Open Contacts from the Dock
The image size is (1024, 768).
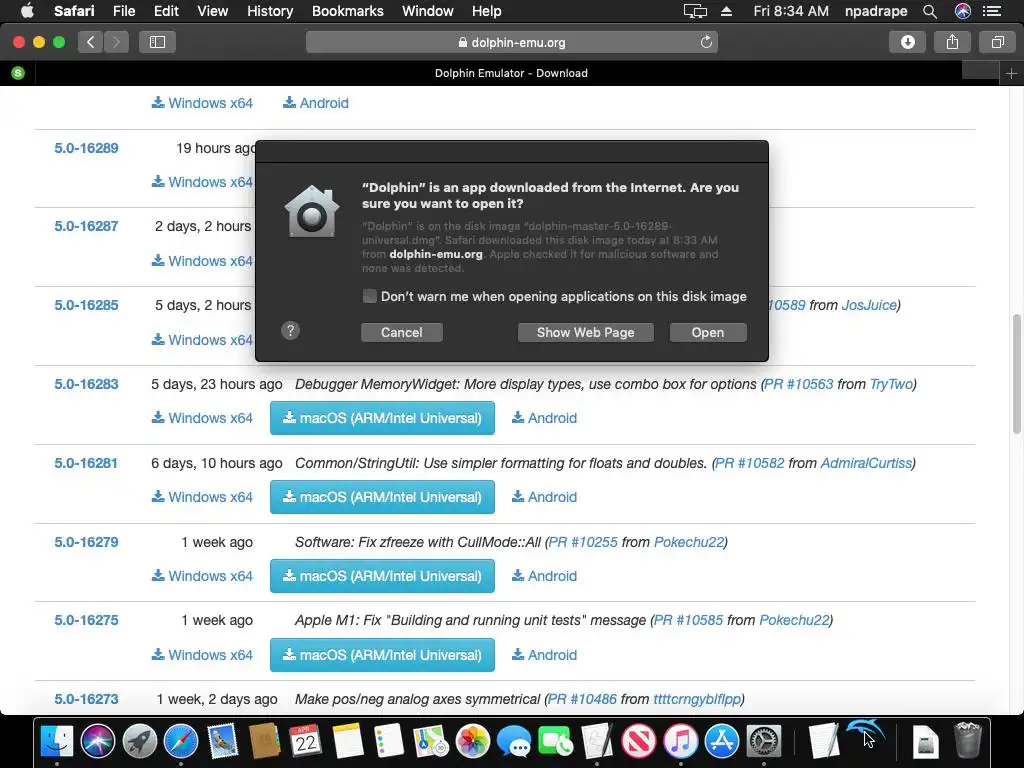[264, 741]
